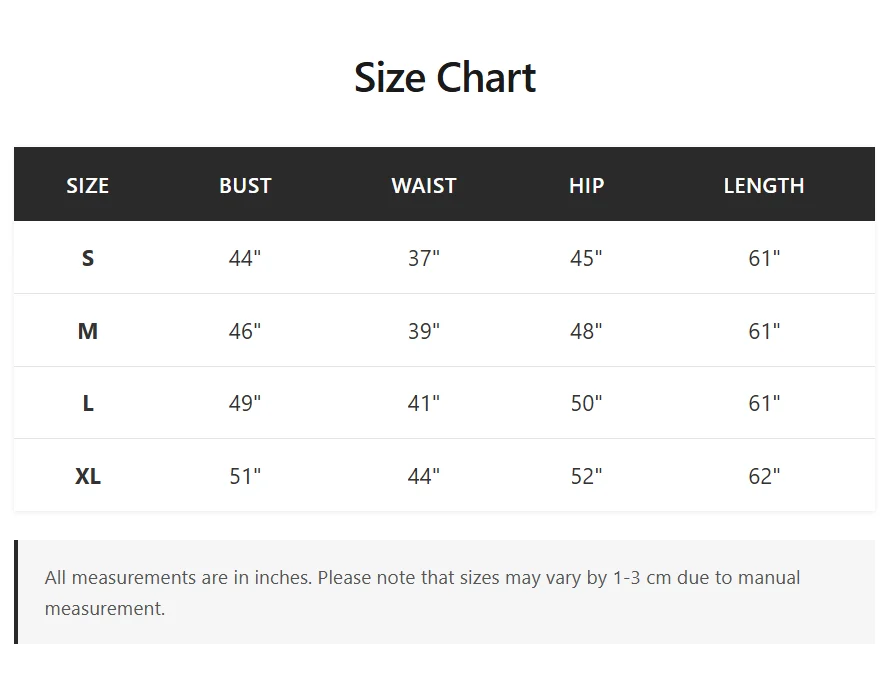Click the bust value for size XL
This screenshot has width=888, height=688.
click(x=245, y=476)
